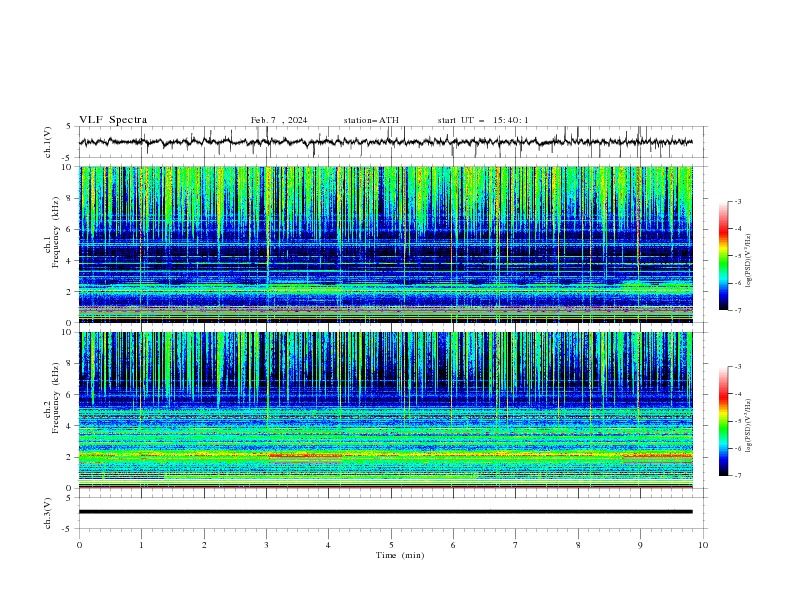Image resolution: width=792 pixels, height=612 pixels.
Task: Select the ch.1 "Frequency (kHz)" axis label
Action: point(56,232)
